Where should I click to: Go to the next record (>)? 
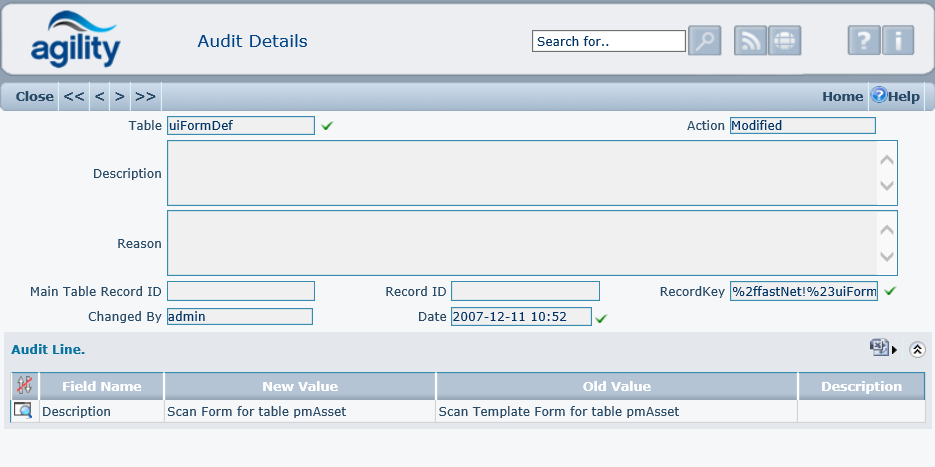pos(120,97)
